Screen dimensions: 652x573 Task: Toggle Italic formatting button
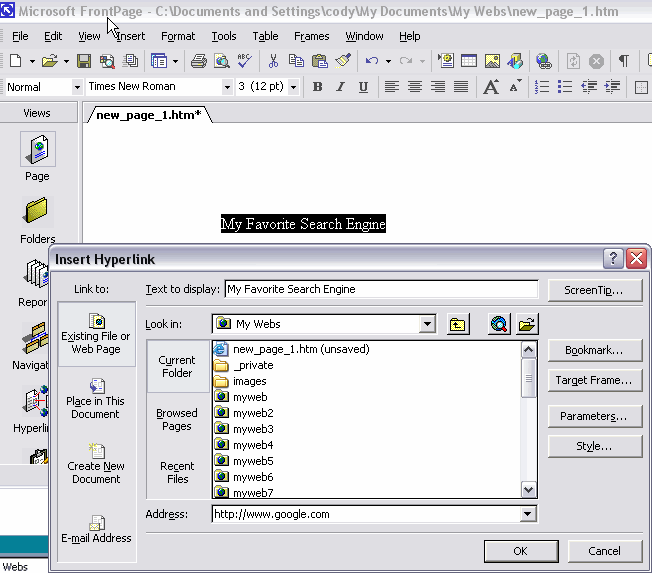tap(340, 87)
